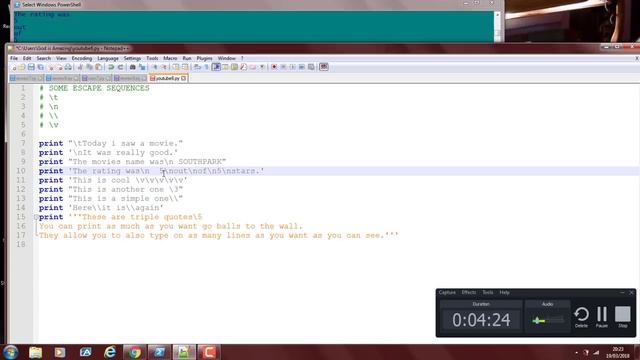640x360 pixels.
Task: Click the Replace toolbar icon
Action: (142, 67)
